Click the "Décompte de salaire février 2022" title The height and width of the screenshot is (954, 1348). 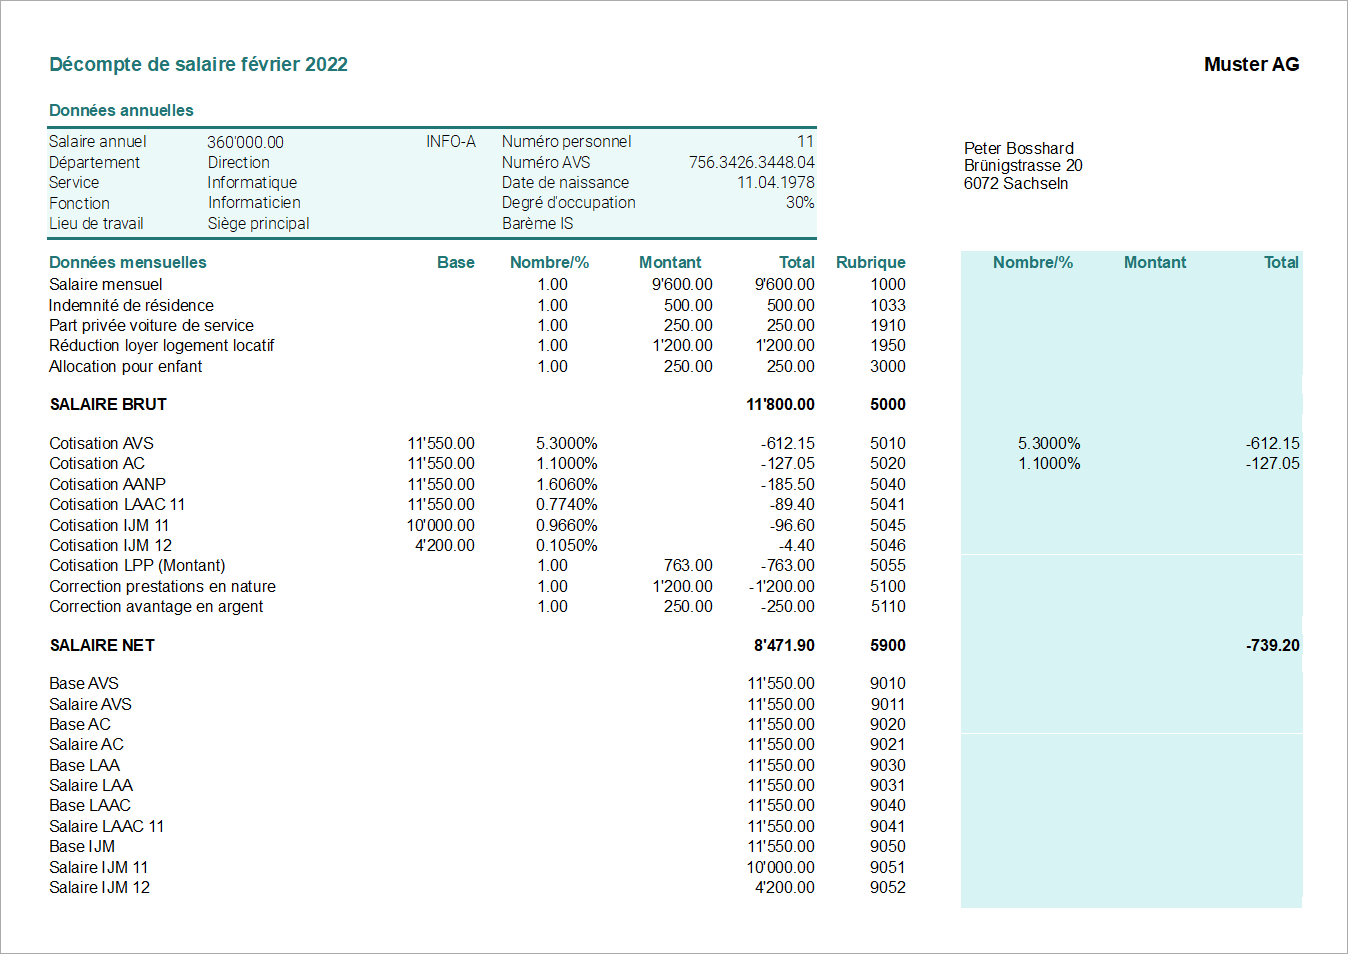pos(198,65)
